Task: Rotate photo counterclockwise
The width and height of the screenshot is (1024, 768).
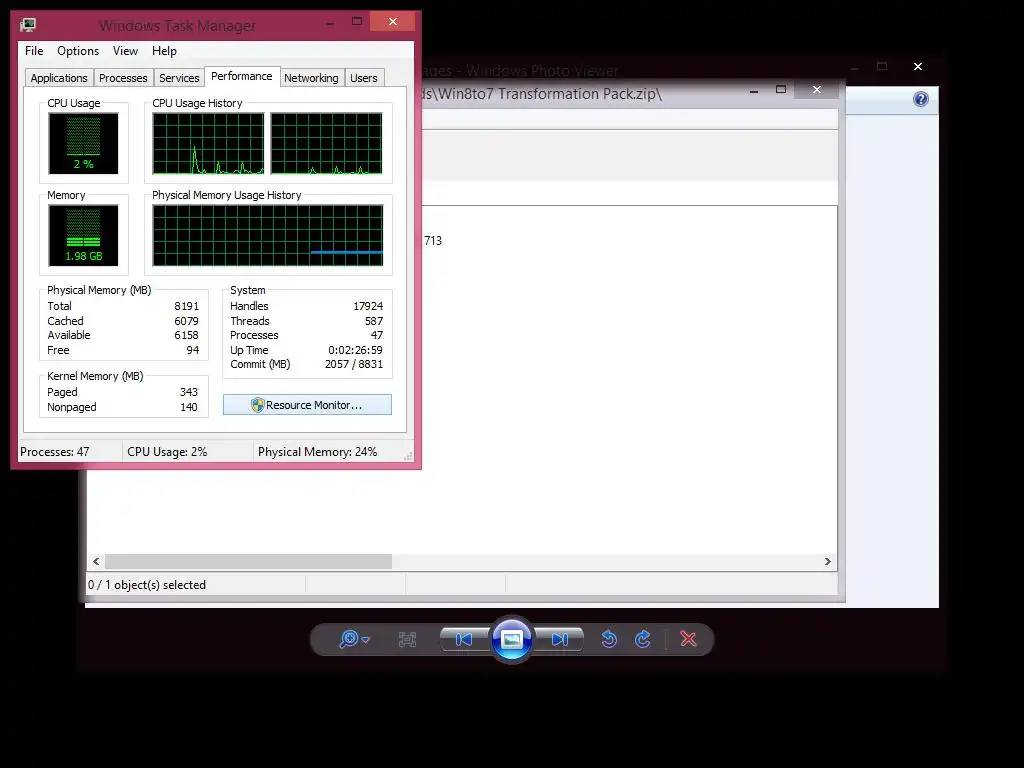Action: (x=609, y=639)
